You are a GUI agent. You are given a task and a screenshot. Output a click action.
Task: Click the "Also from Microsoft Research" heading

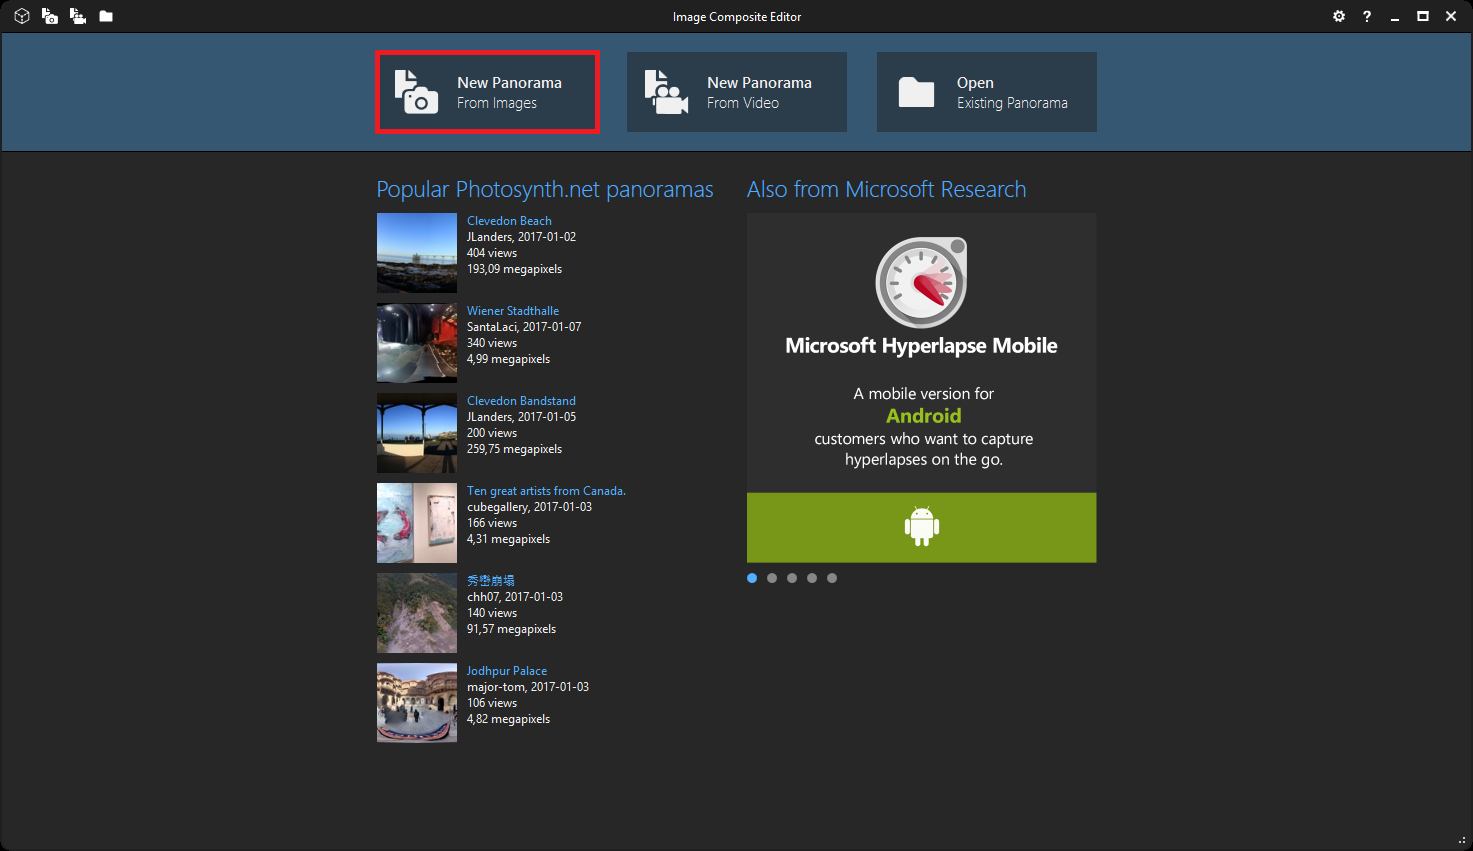click(x=887, y=190)
